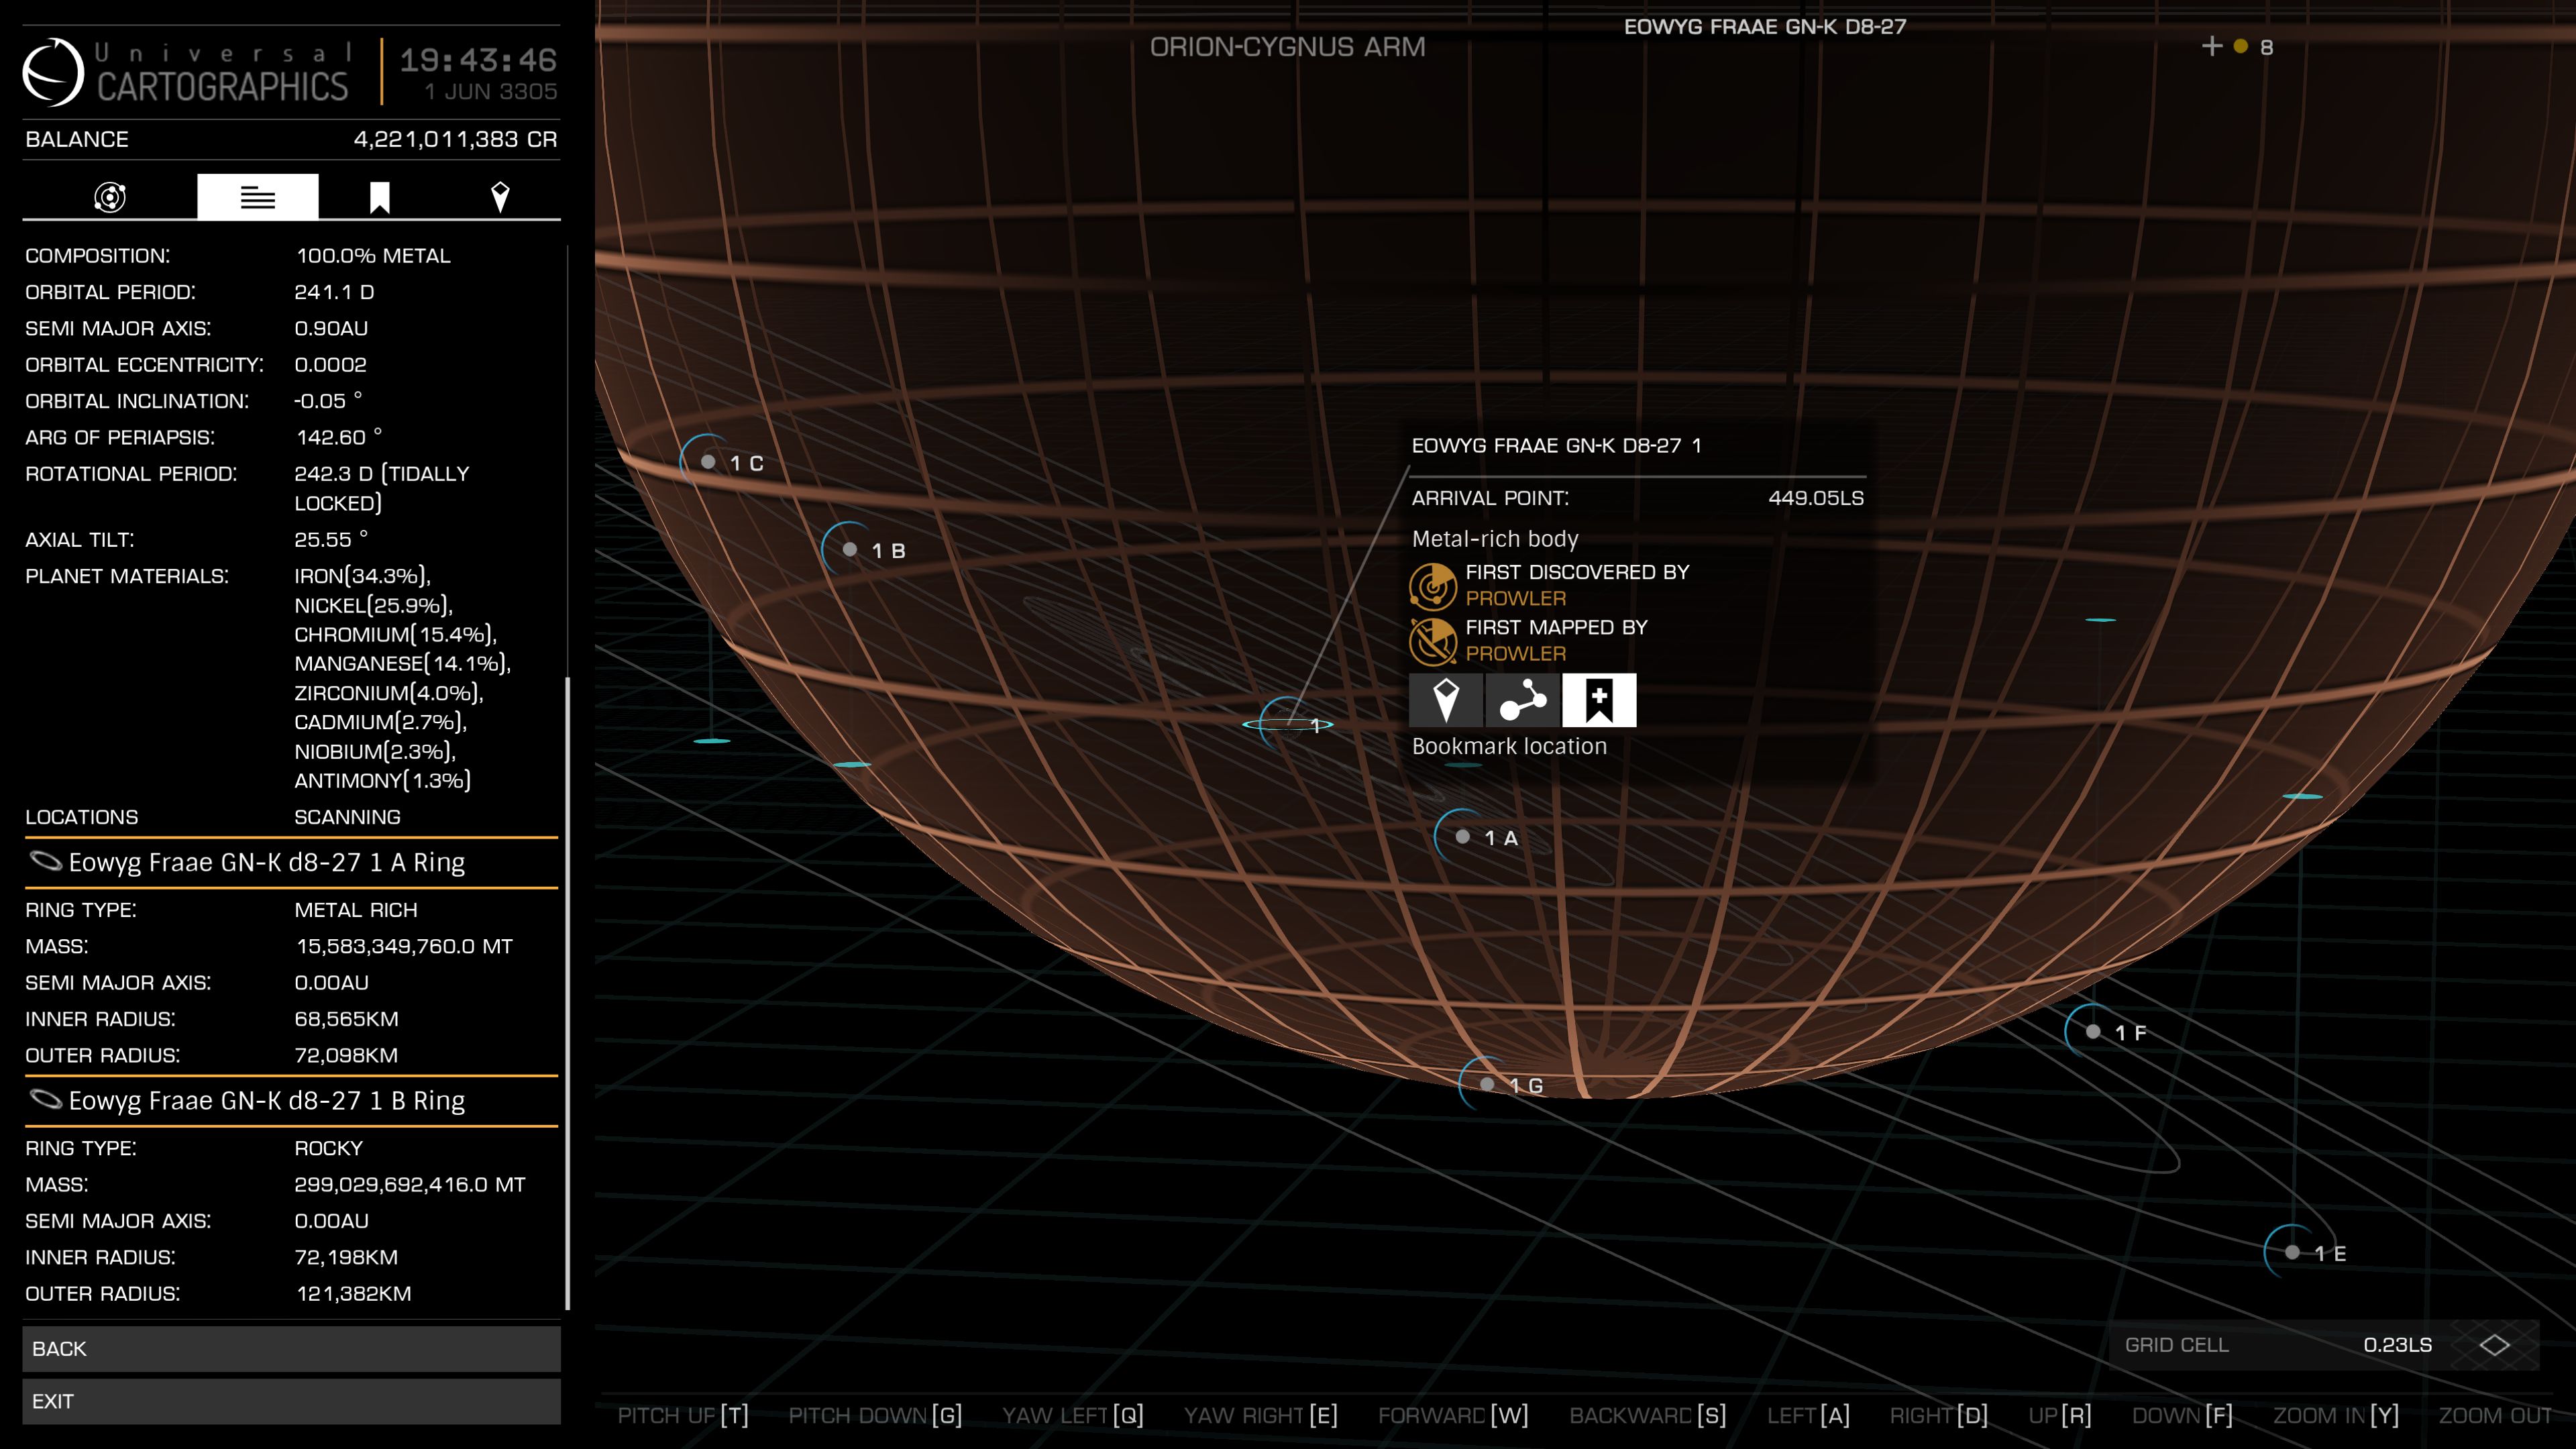This screenshot has width=2576, height=1449.
Task: Click ZOOM IN [Y] control hint
Action: [2336, 1415]
